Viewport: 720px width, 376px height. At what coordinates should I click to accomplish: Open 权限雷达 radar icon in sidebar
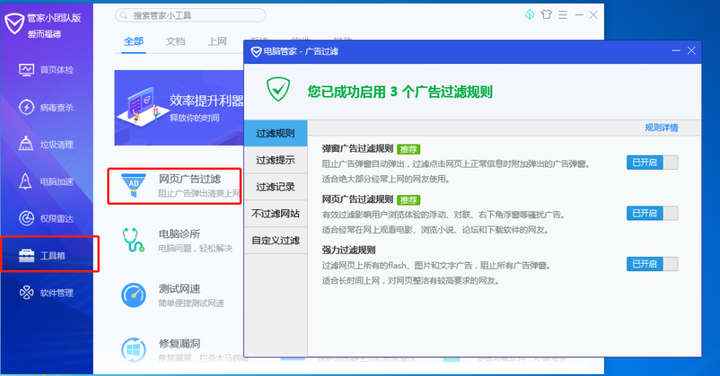[x=26, y=218]
